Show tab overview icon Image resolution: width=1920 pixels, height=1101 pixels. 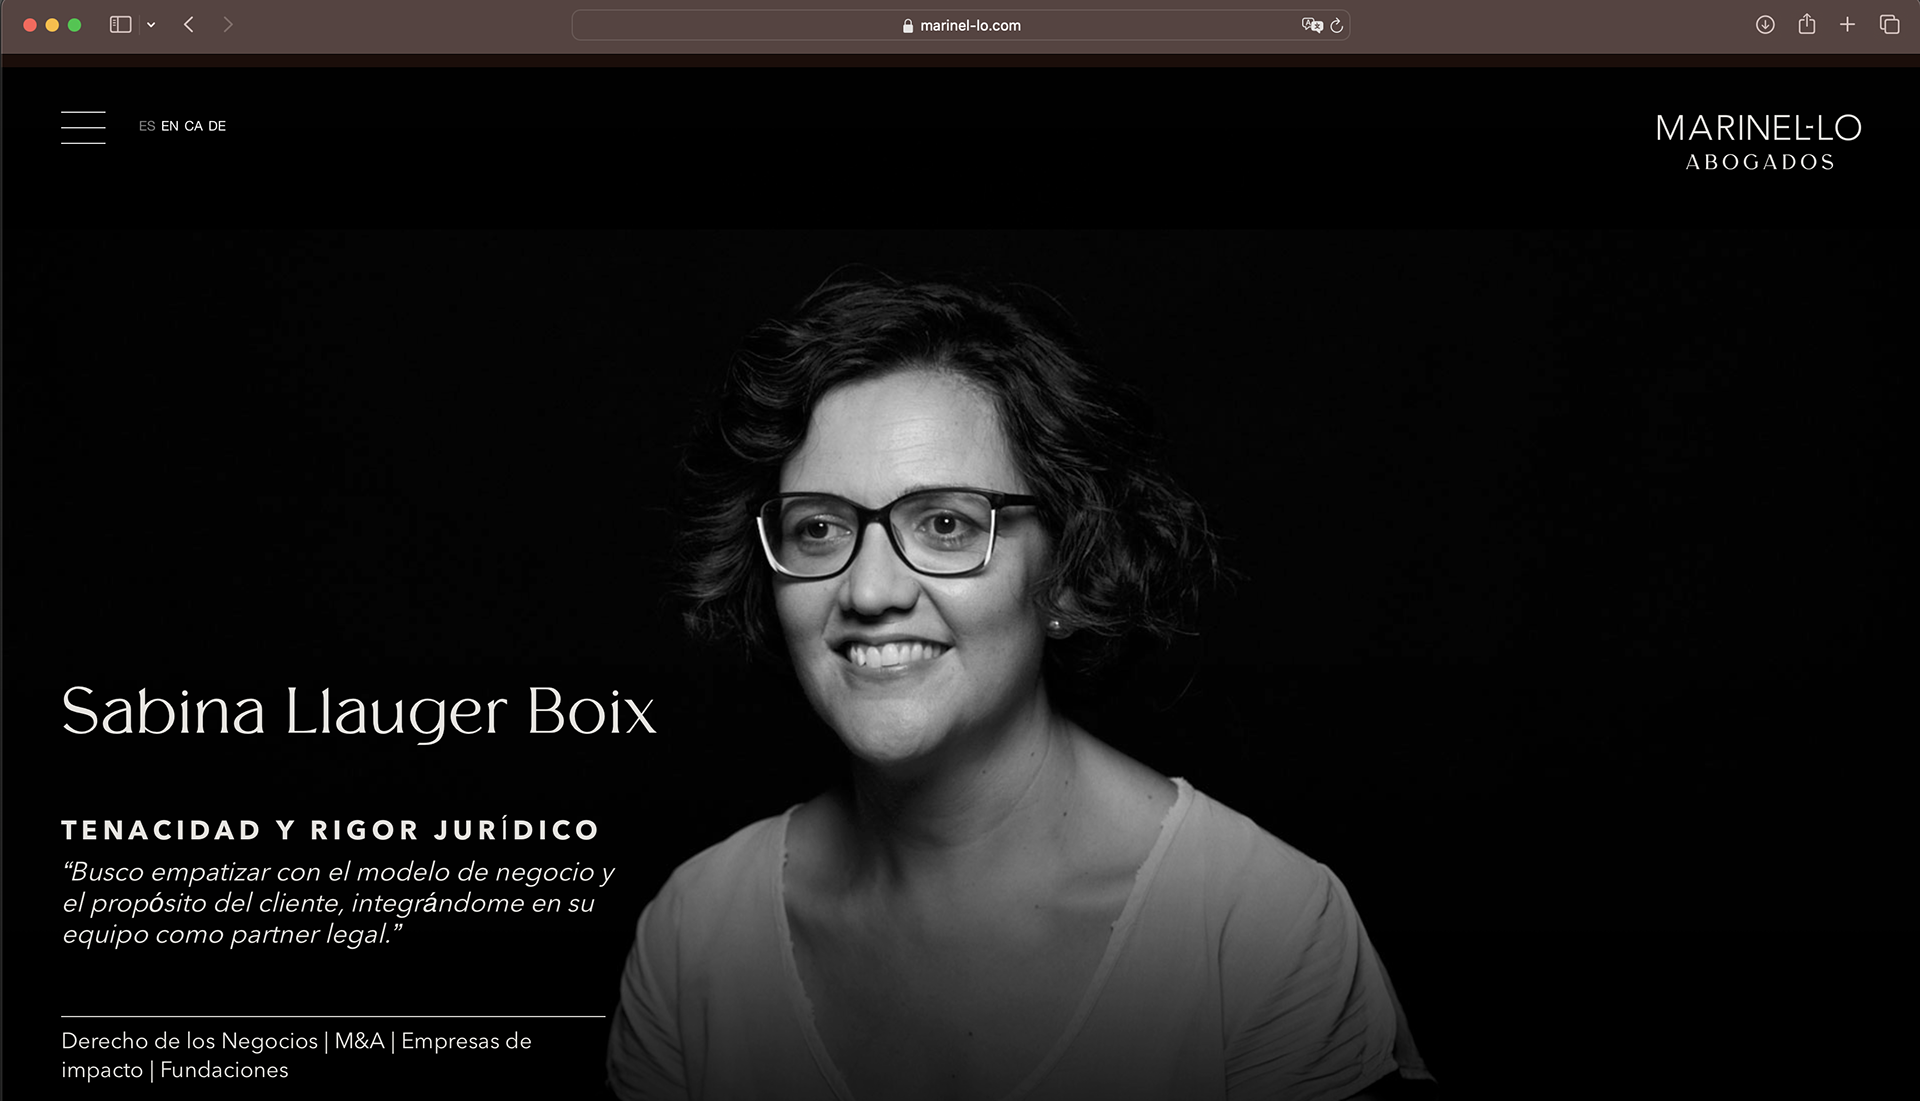click(1889, 25)
